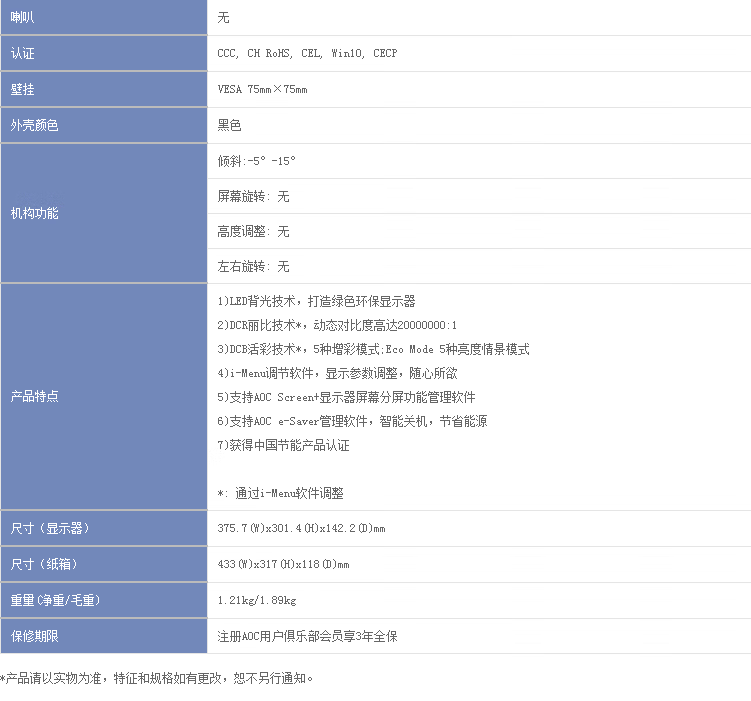Click the 5)支持AOC Screen+ feature line
Viewport: 751px width, 701px height.
[x=346, y=397]
